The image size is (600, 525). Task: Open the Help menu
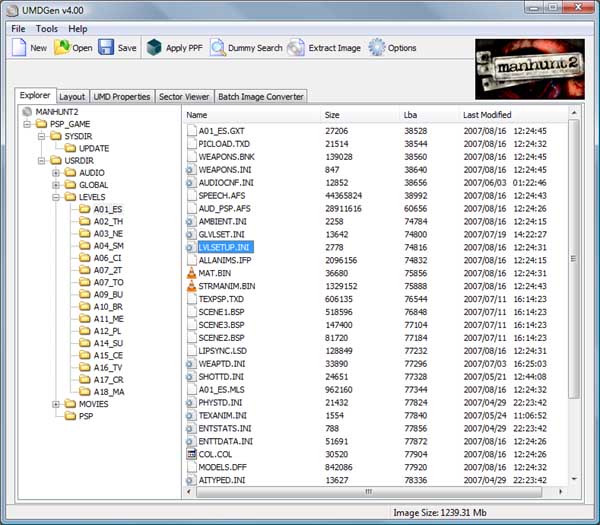[78, 29]
